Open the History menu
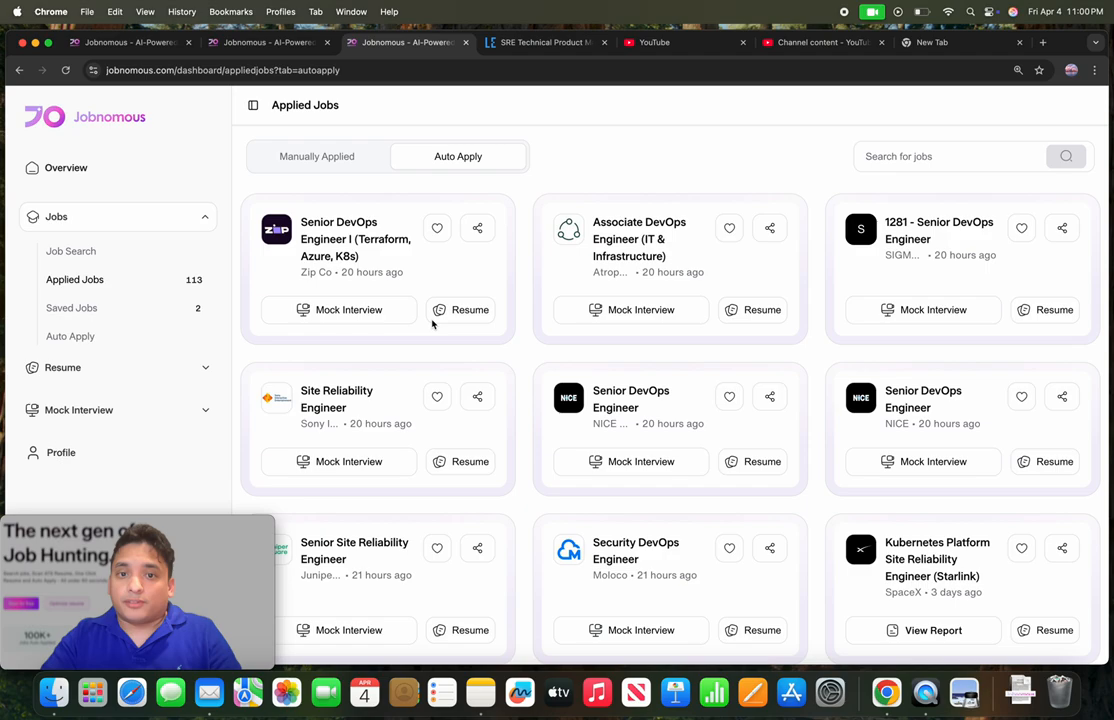The width and height of the screenshot is (1114, 720). (x=182, y=12)
